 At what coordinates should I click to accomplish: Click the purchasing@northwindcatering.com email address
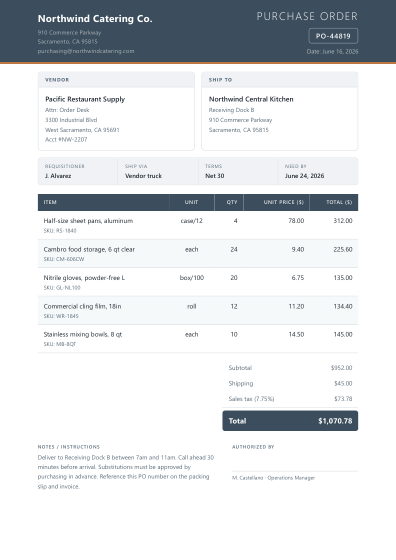86,51
